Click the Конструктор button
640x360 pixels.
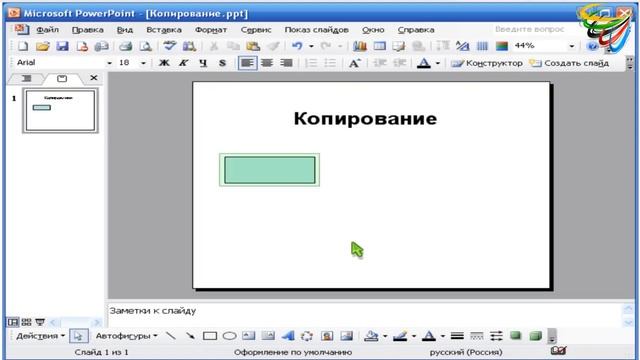tap(487, 63)
